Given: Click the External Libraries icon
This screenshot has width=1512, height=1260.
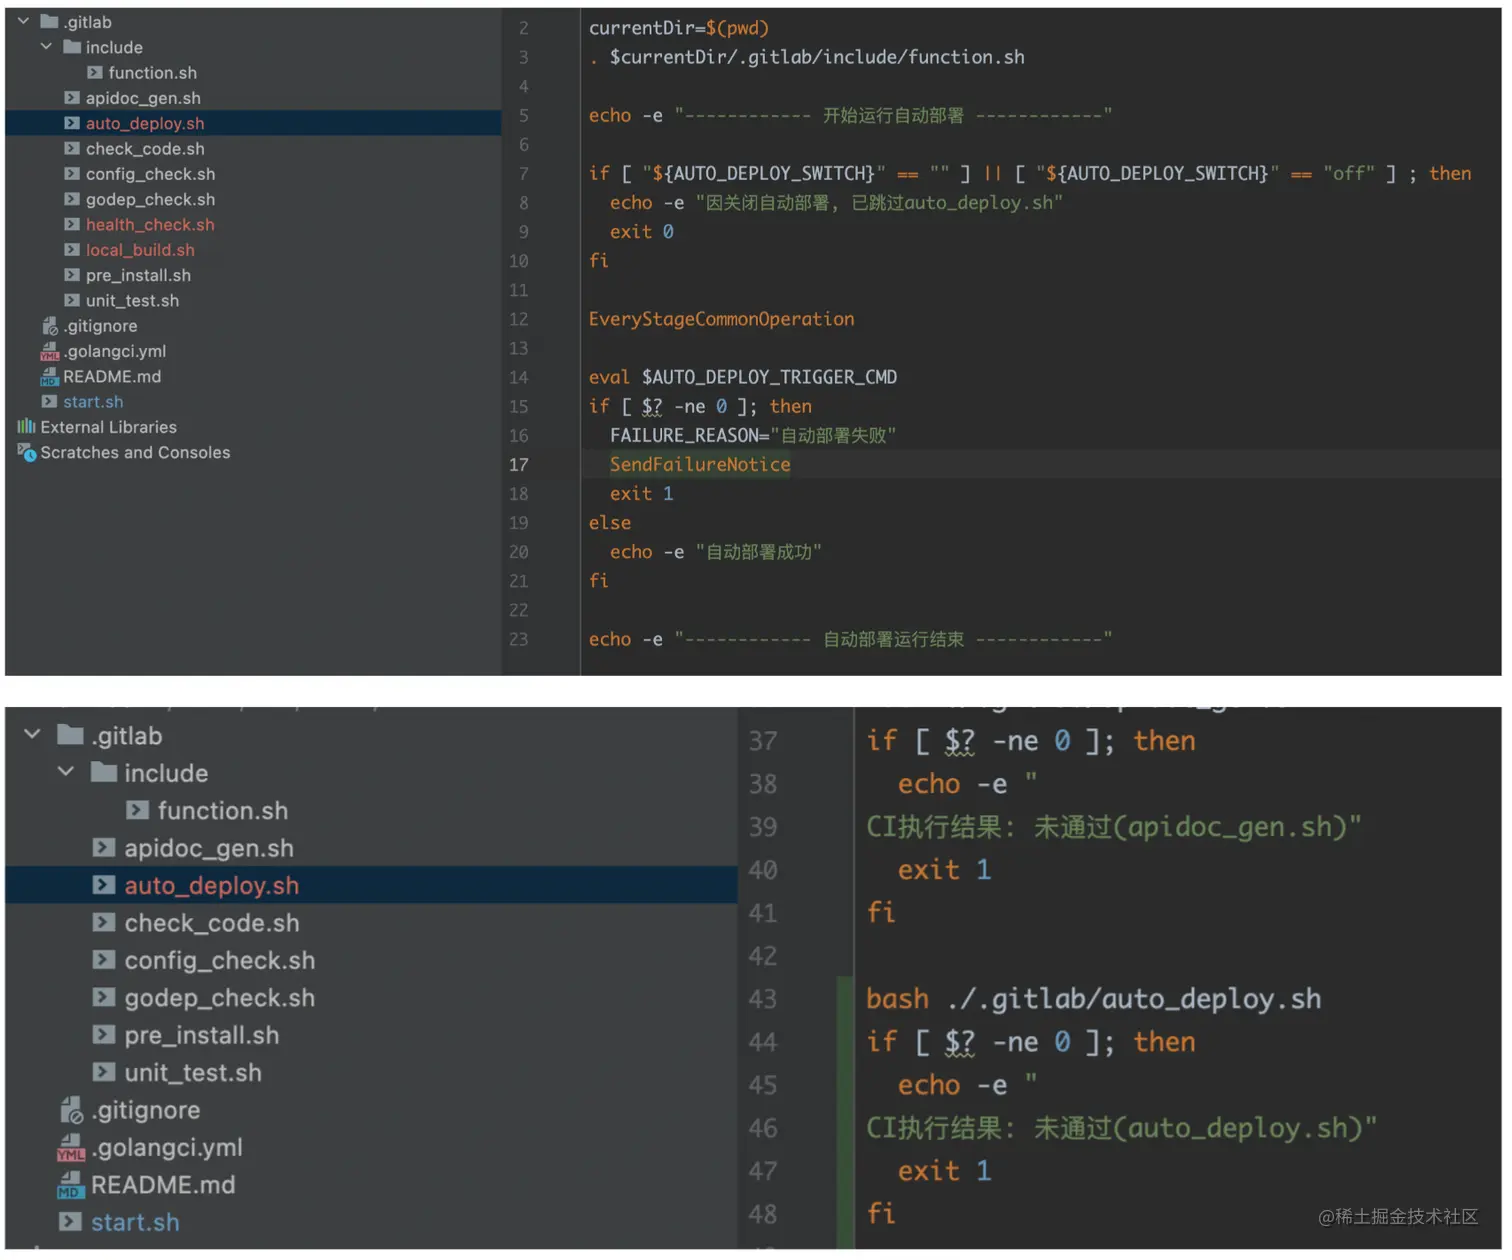Looking at the screenshot, I should [26, 427].
